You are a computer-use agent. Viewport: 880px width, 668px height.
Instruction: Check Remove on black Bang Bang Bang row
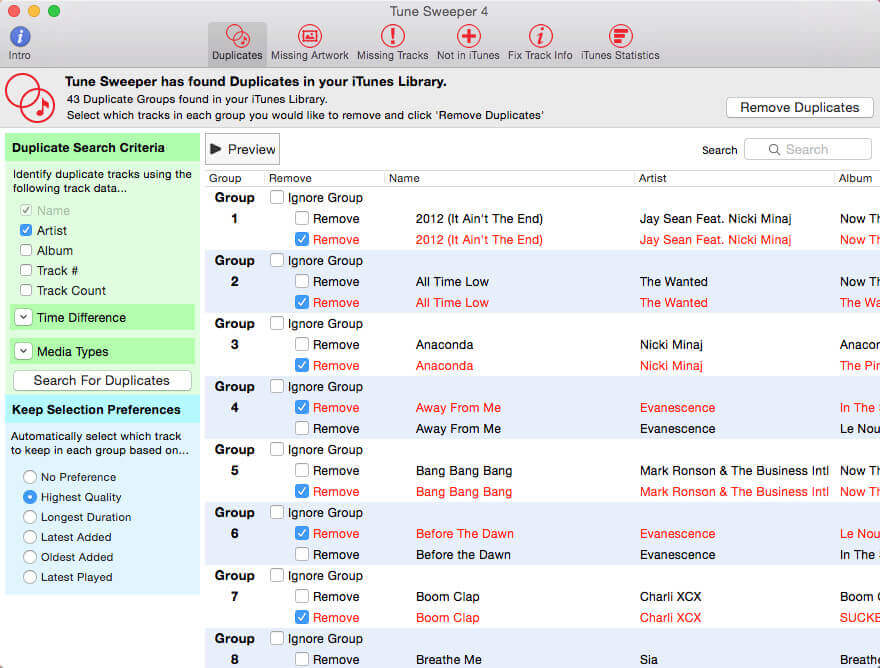(302, 470)
